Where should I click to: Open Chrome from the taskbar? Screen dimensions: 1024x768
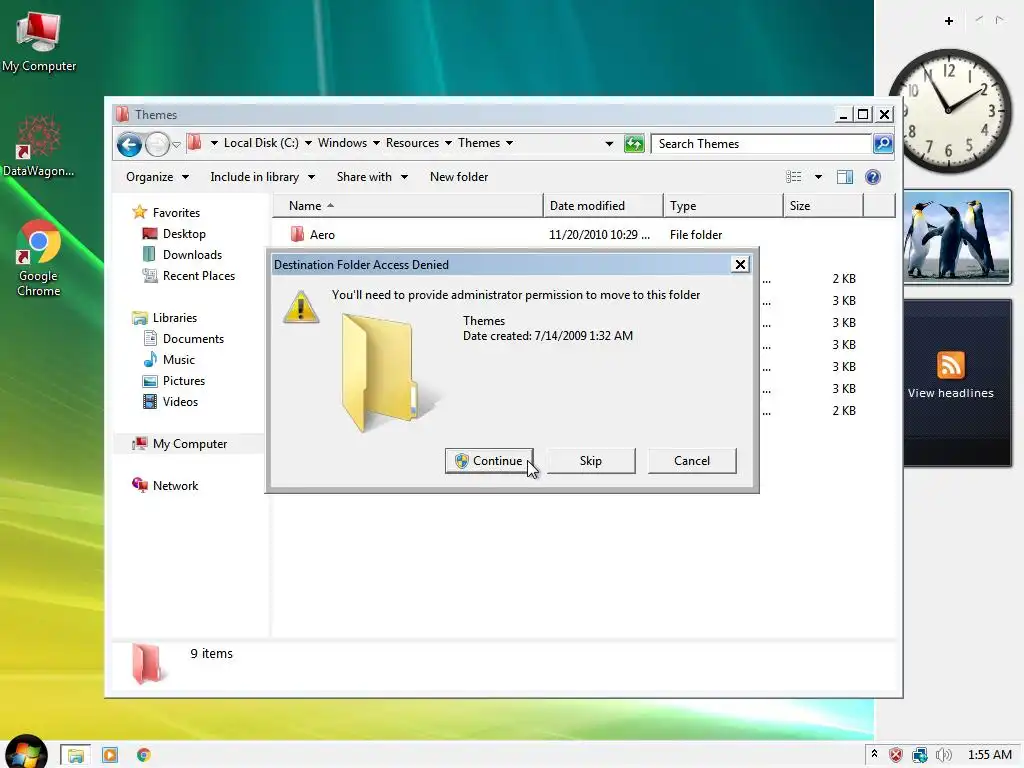144,755
